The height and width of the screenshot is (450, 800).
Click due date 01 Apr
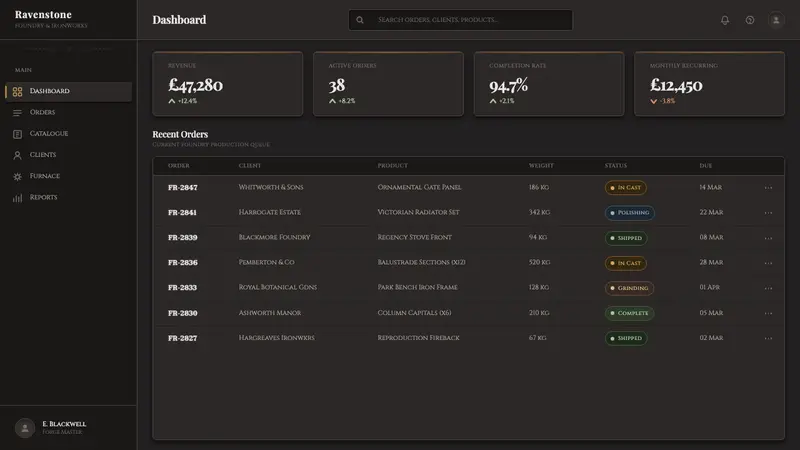tap(709, 287)
